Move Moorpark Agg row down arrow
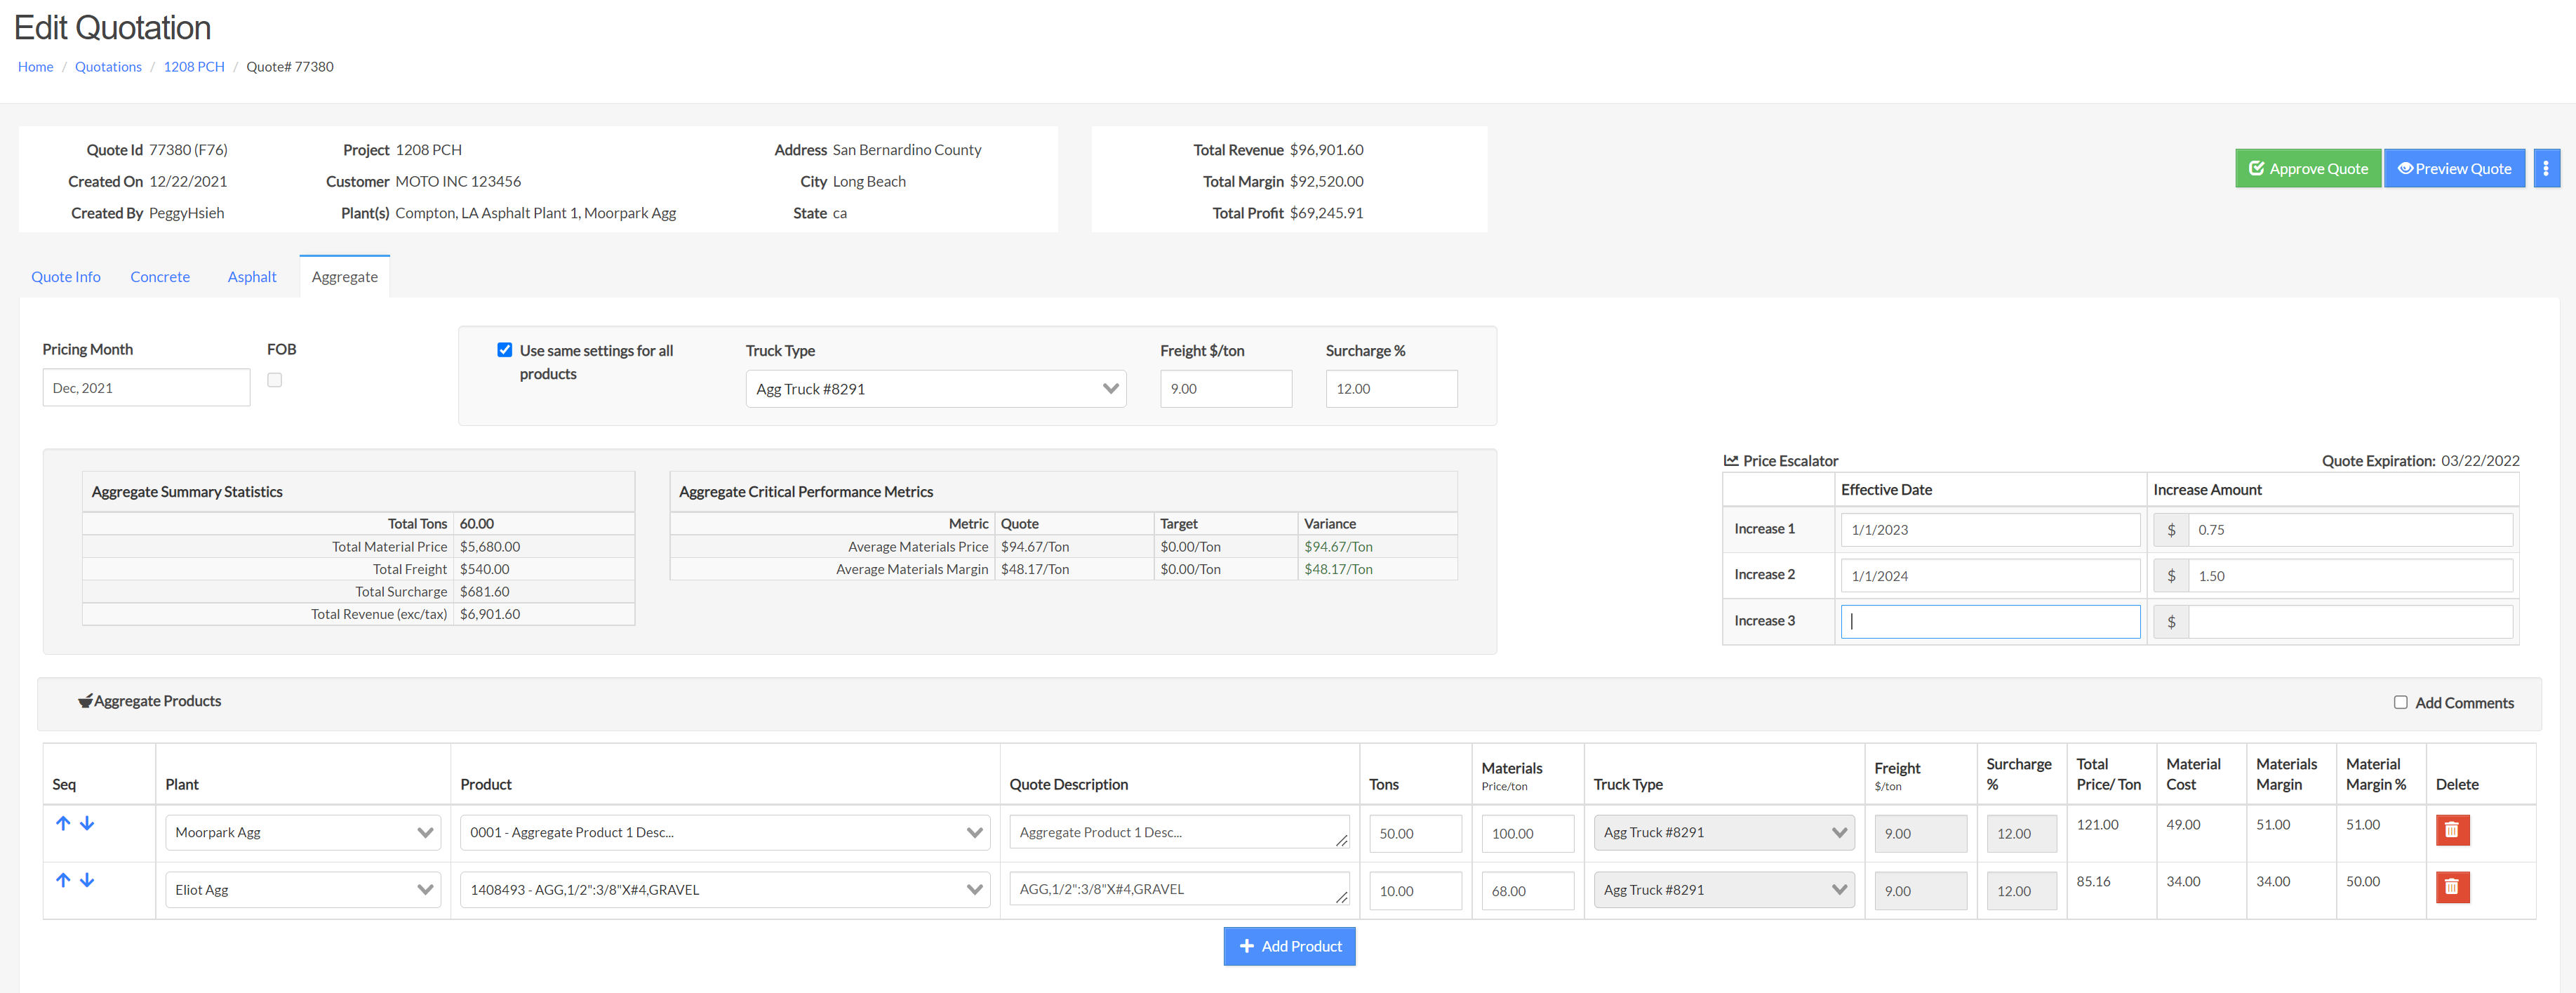 click(87, 823)
